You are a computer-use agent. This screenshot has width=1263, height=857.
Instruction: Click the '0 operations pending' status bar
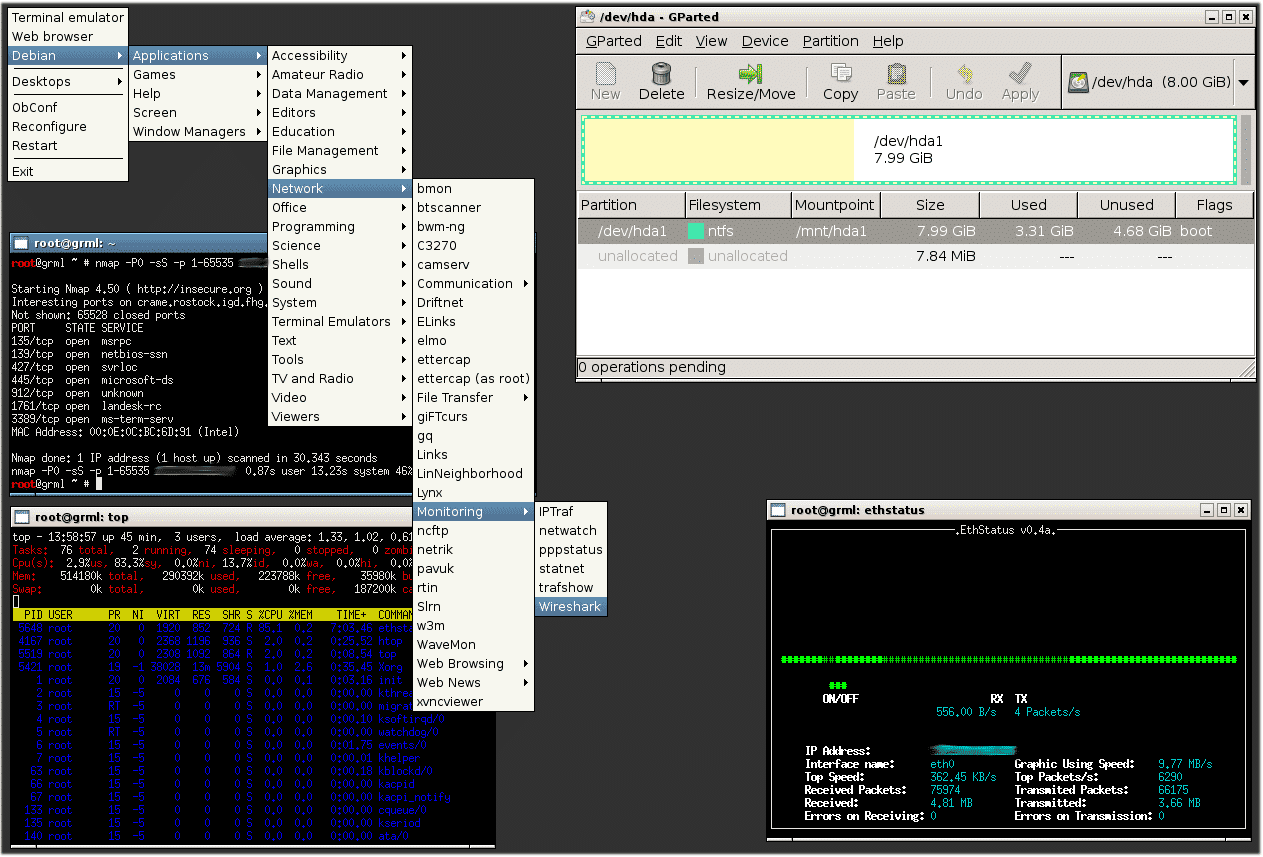pyautogui.click(x=915, y=368)
